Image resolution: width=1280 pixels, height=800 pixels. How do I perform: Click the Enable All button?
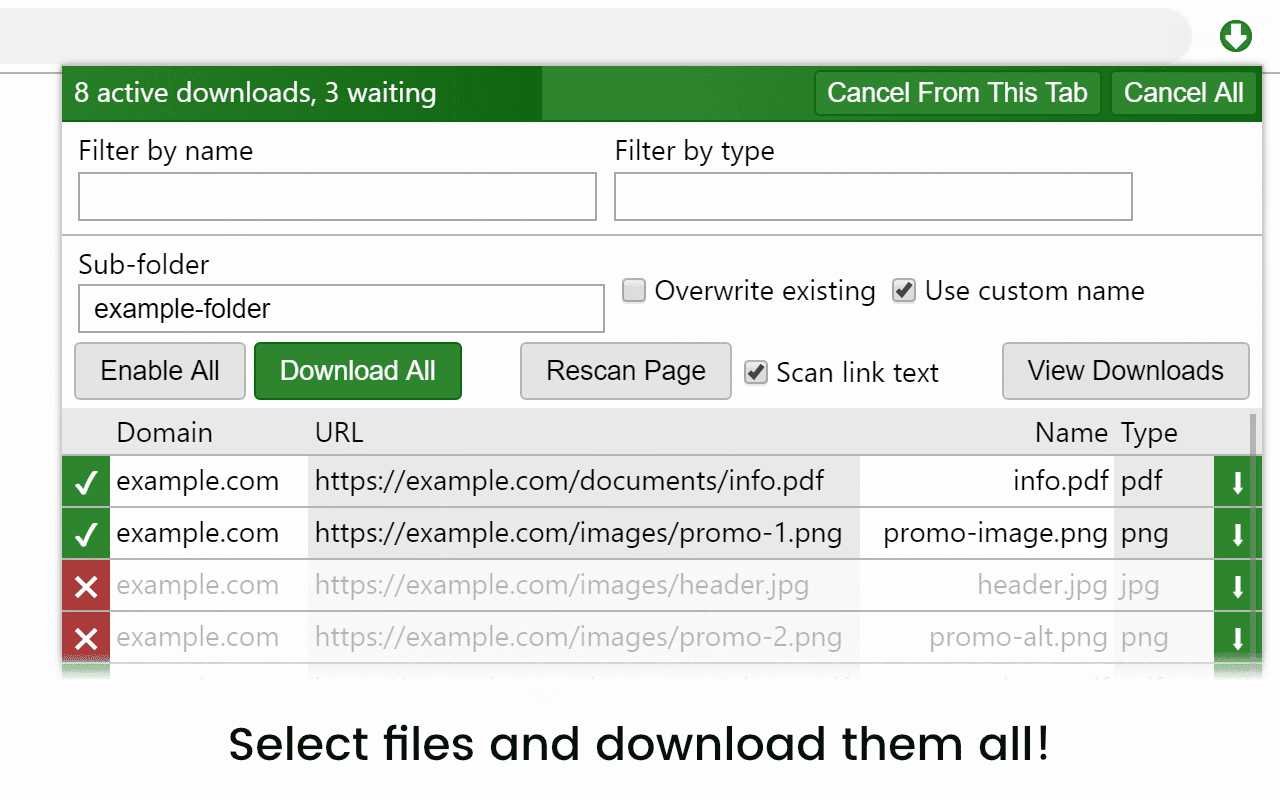pyautogui.click(x=160, y=371)
